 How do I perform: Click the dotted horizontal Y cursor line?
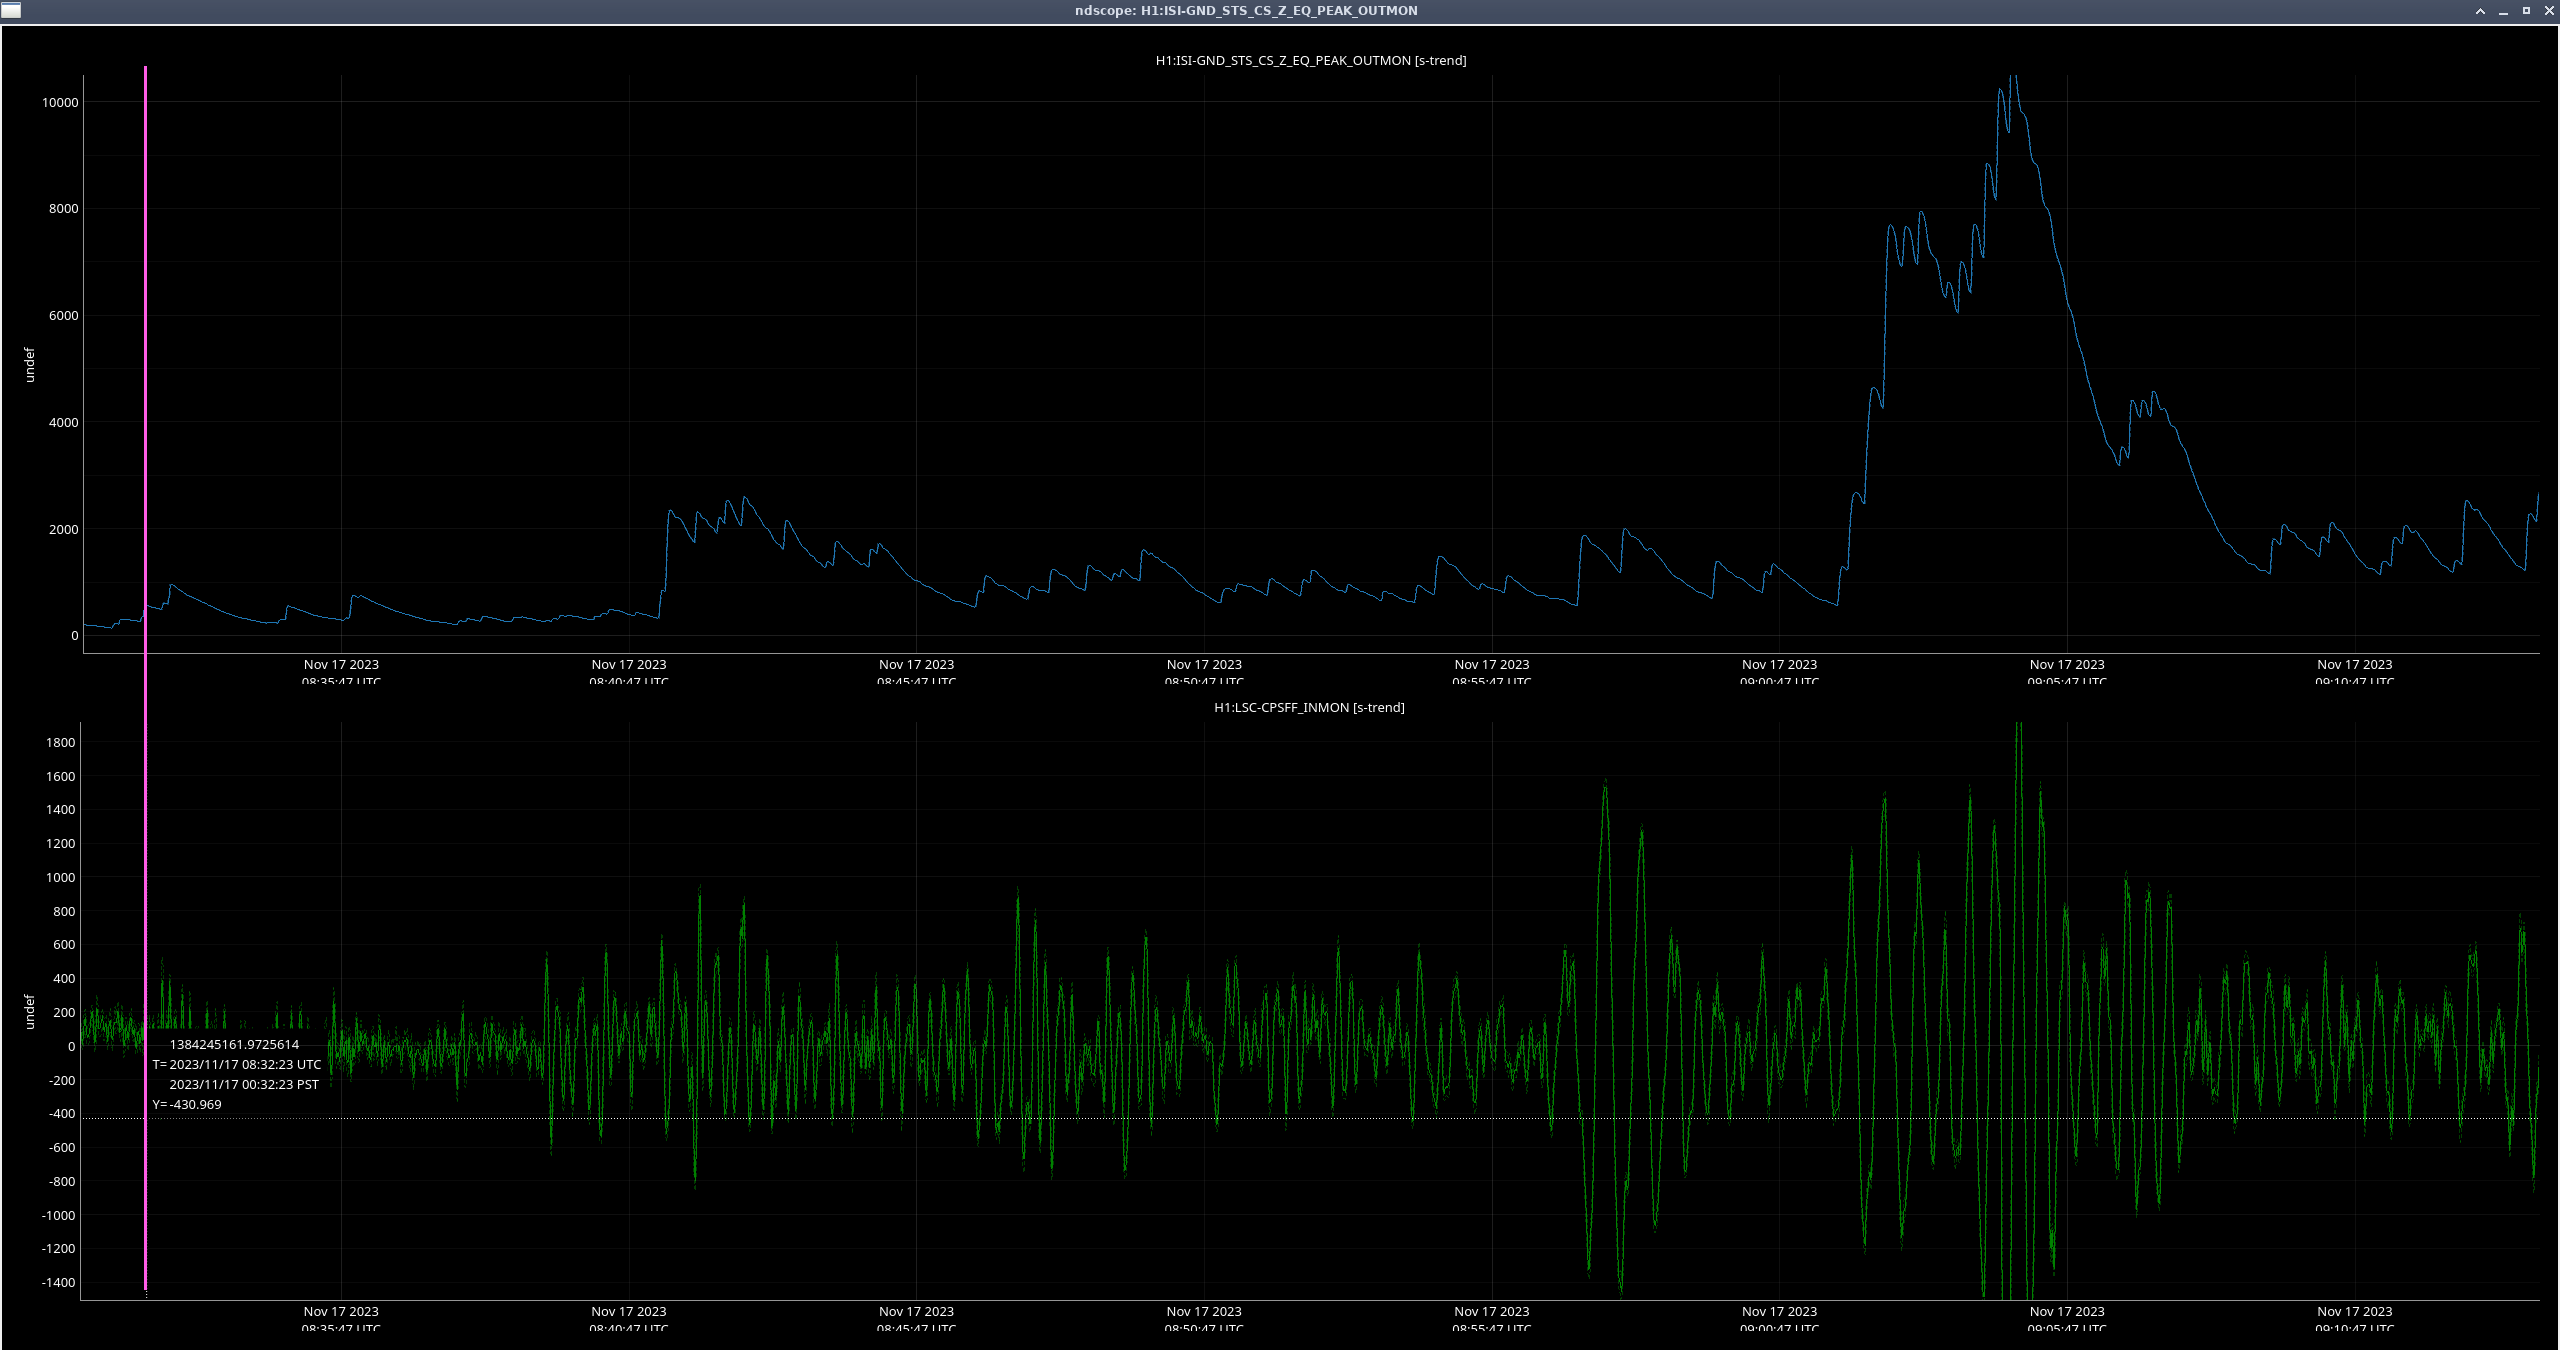tap(1310, 1118)
